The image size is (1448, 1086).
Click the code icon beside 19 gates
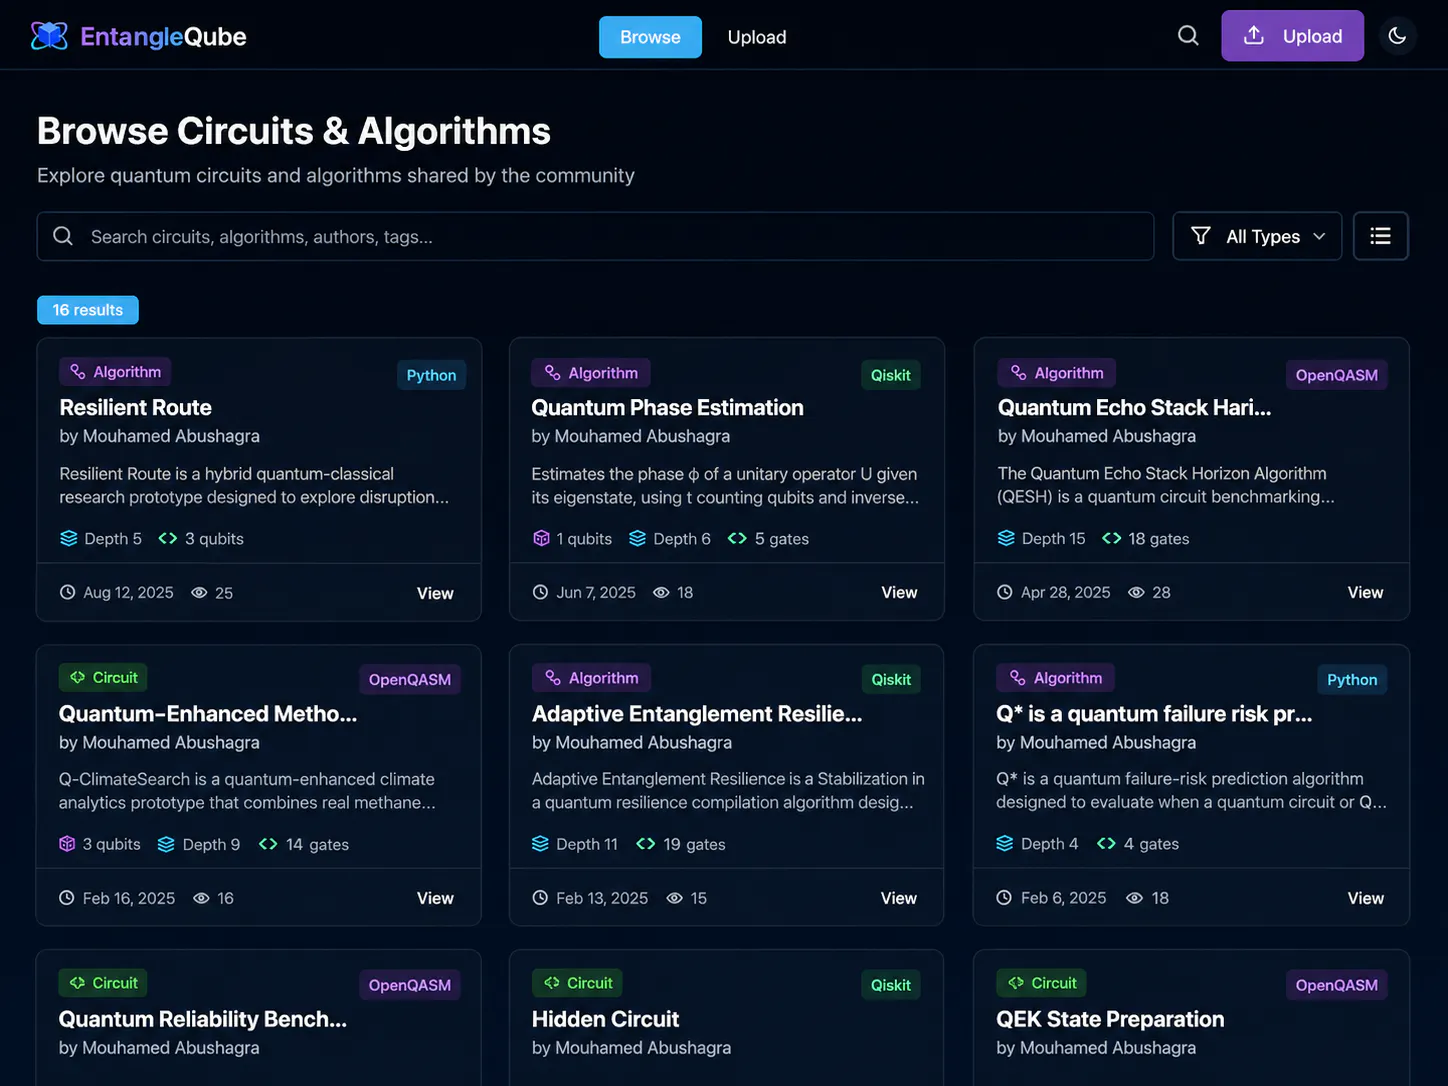pyautogui.click(x=646, y=843)
